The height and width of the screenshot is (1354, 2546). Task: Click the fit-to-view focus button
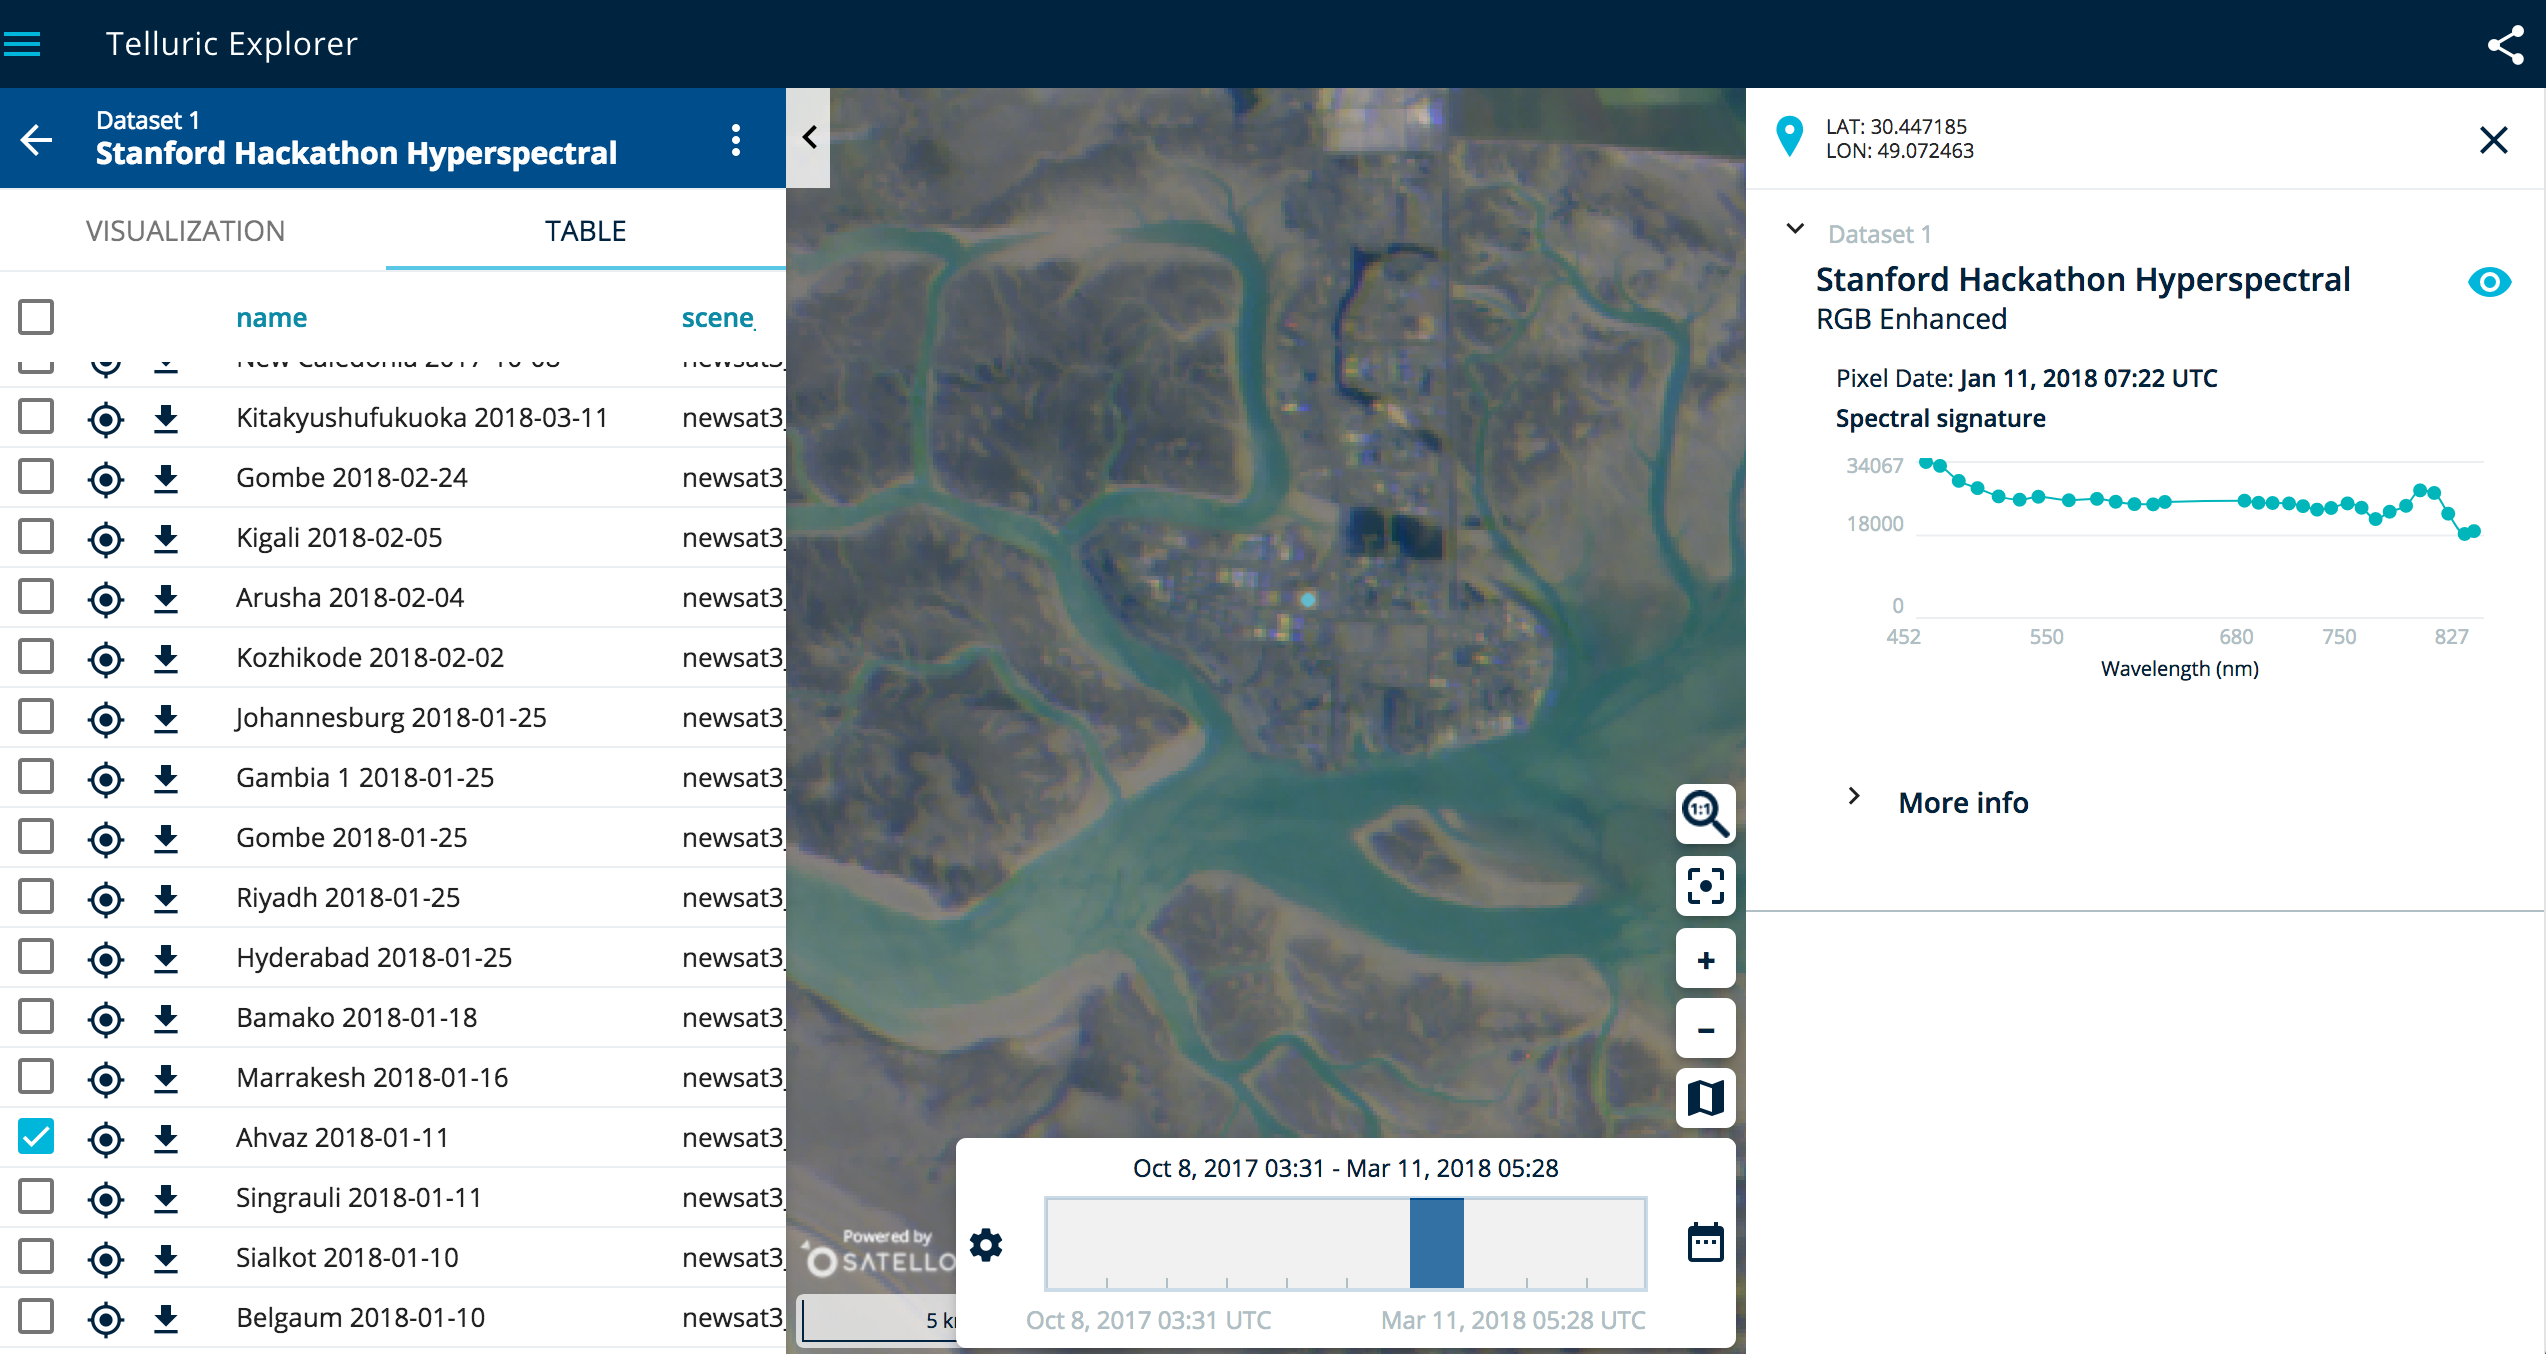point(1705,886)
